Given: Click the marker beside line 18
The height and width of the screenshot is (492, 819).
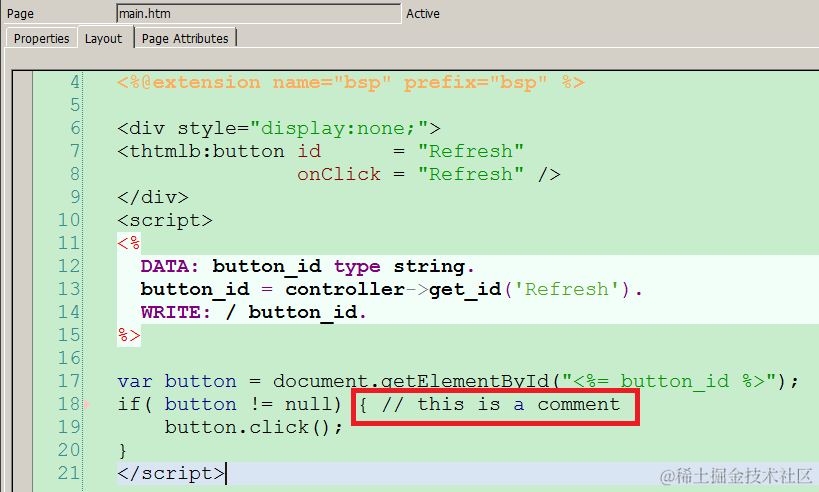Looking at the screenshot, I should 87,404.
